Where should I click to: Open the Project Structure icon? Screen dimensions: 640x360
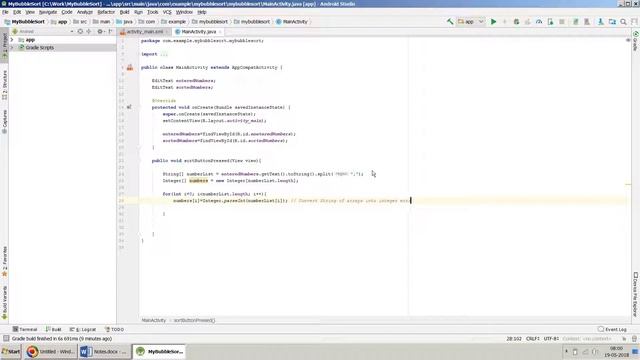612,22
